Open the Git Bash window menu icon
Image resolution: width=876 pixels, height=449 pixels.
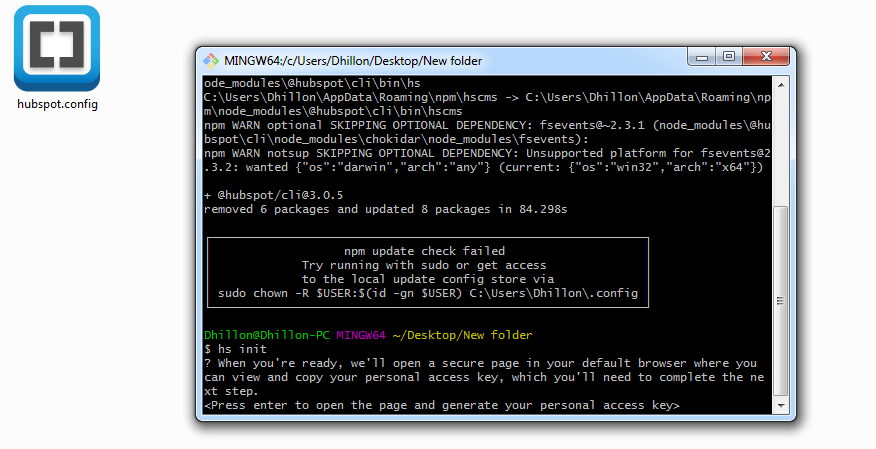coord(211,60)
